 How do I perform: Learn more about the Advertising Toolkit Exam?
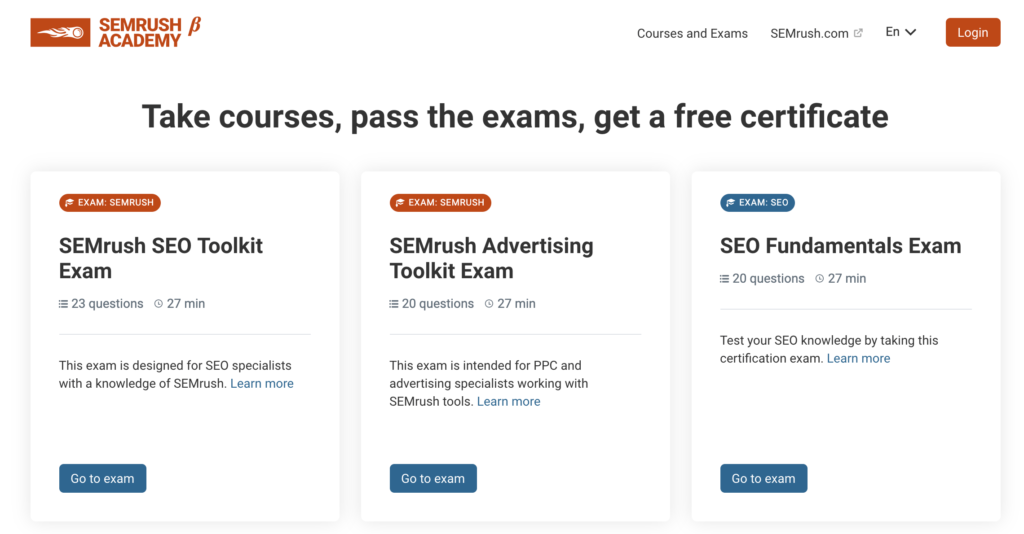click(x=508, y=401)
